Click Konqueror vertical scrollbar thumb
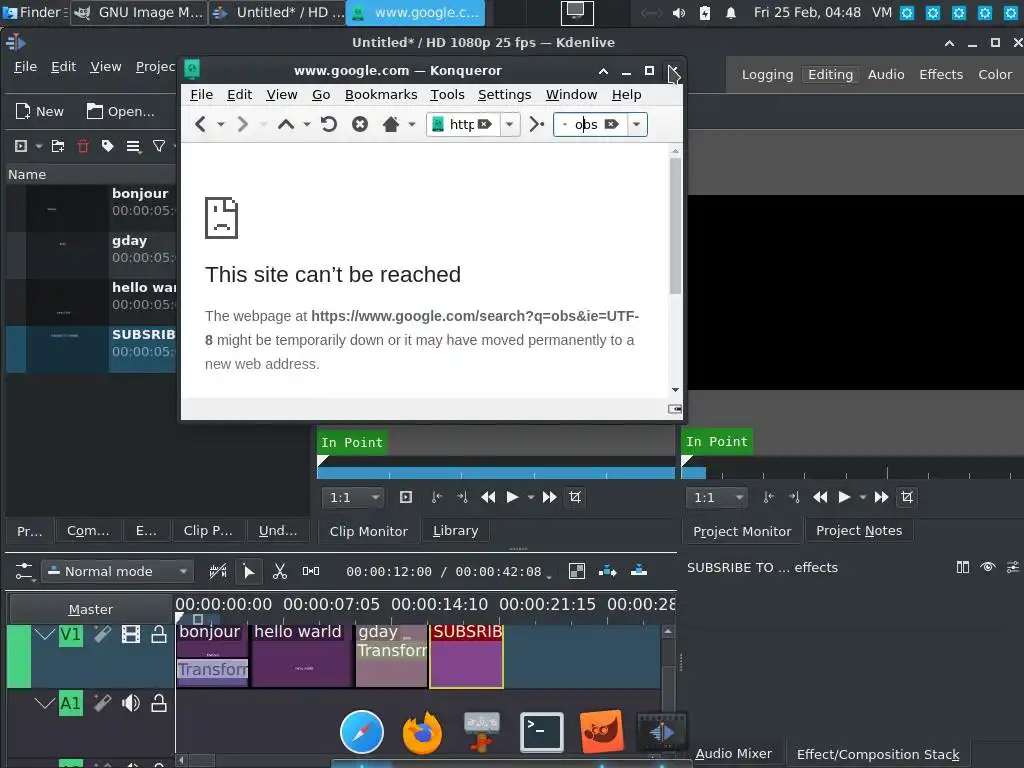This screenshot has height=768, width=1024. (675, 225)
